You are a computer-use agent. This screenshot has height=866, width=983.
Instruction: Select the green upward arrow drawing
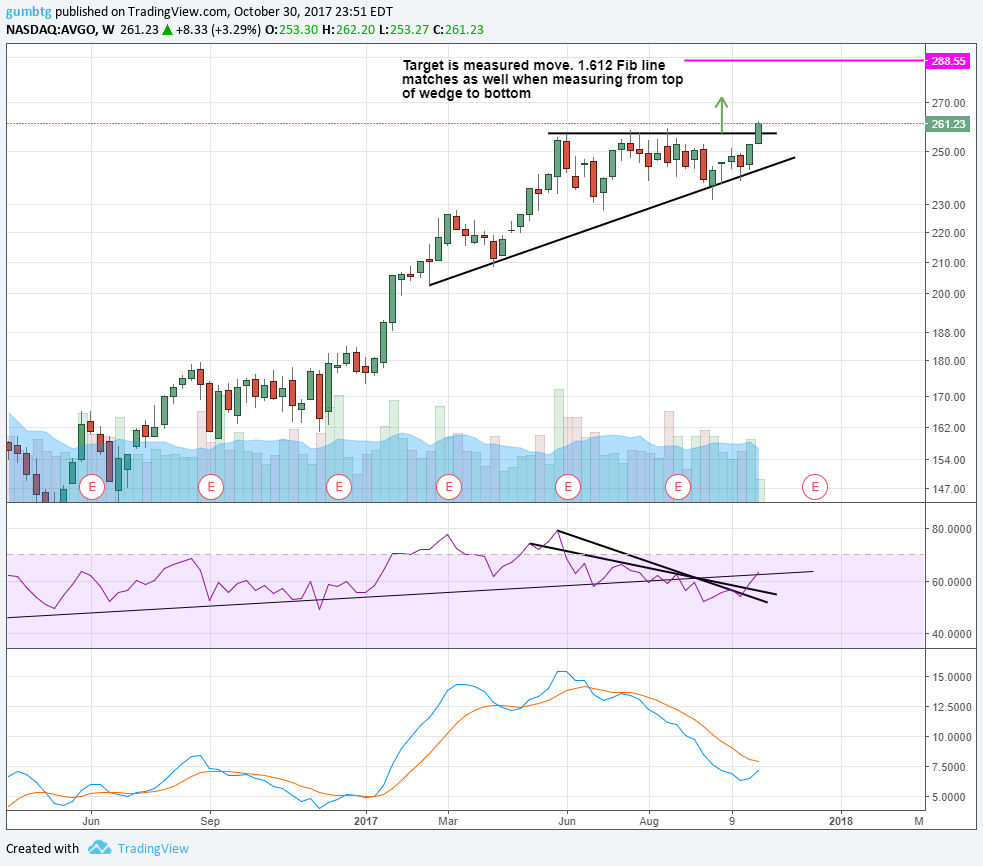[722, 115]
